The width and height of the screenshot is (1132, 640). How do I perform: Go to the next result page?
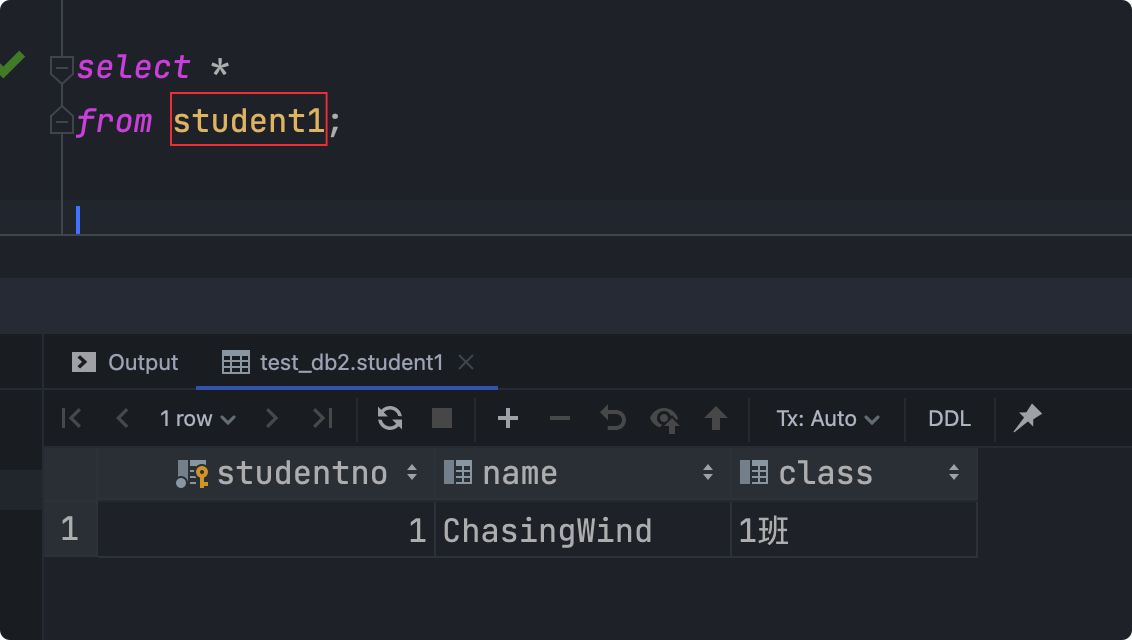coord(271,418)
